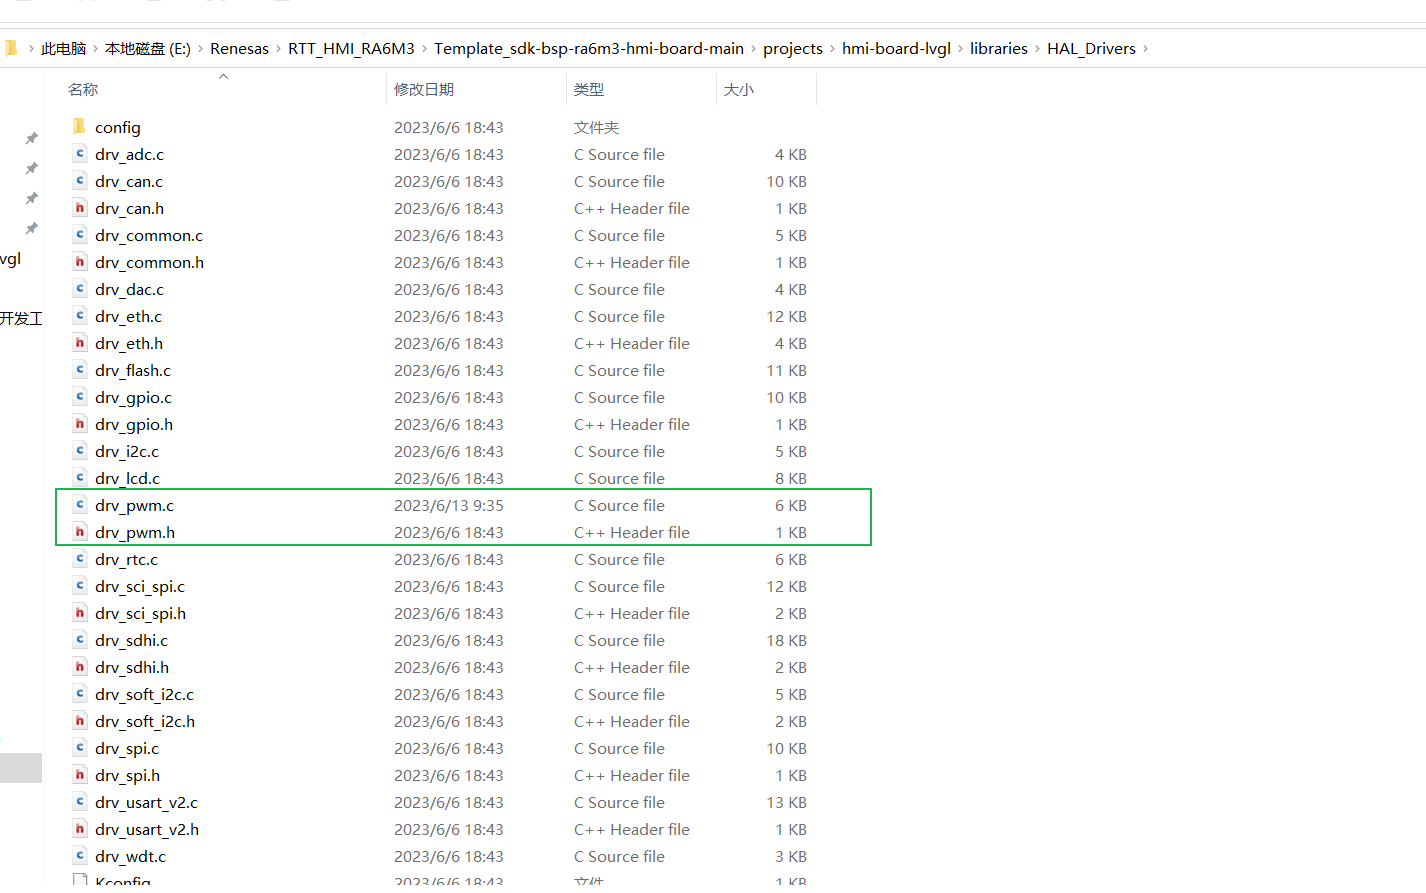Viewport: 1426px width, 893px height.
Task: Select the drv_spi.c file name
Action: click(x=127, y=748)
